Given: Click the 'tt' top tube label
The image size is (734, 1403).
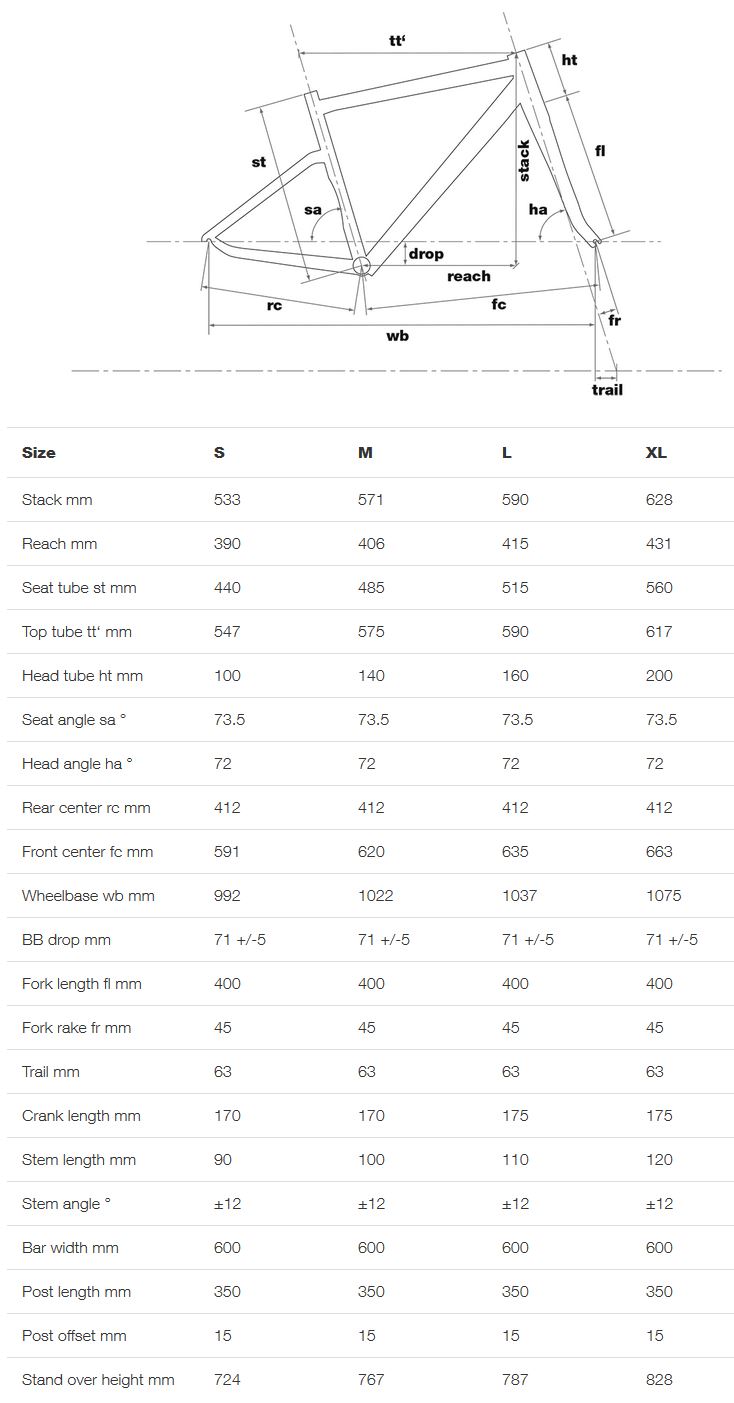Looking at the screenshot, I should coord(402,41).
